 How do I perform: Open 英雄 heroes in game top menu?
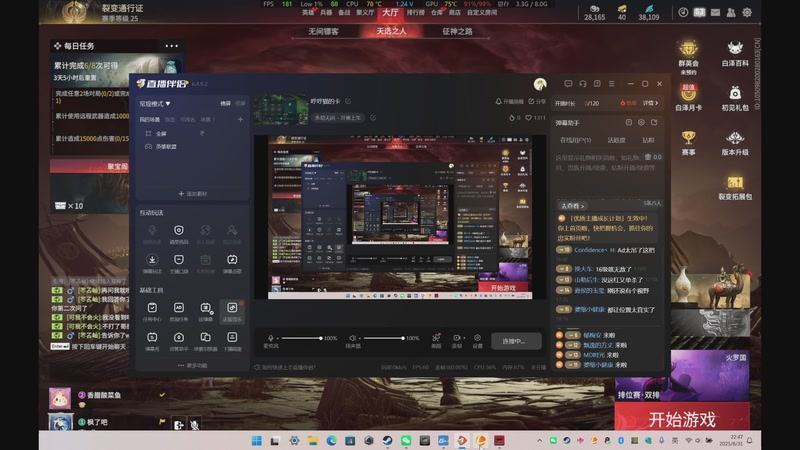click(x=308, y=12)
